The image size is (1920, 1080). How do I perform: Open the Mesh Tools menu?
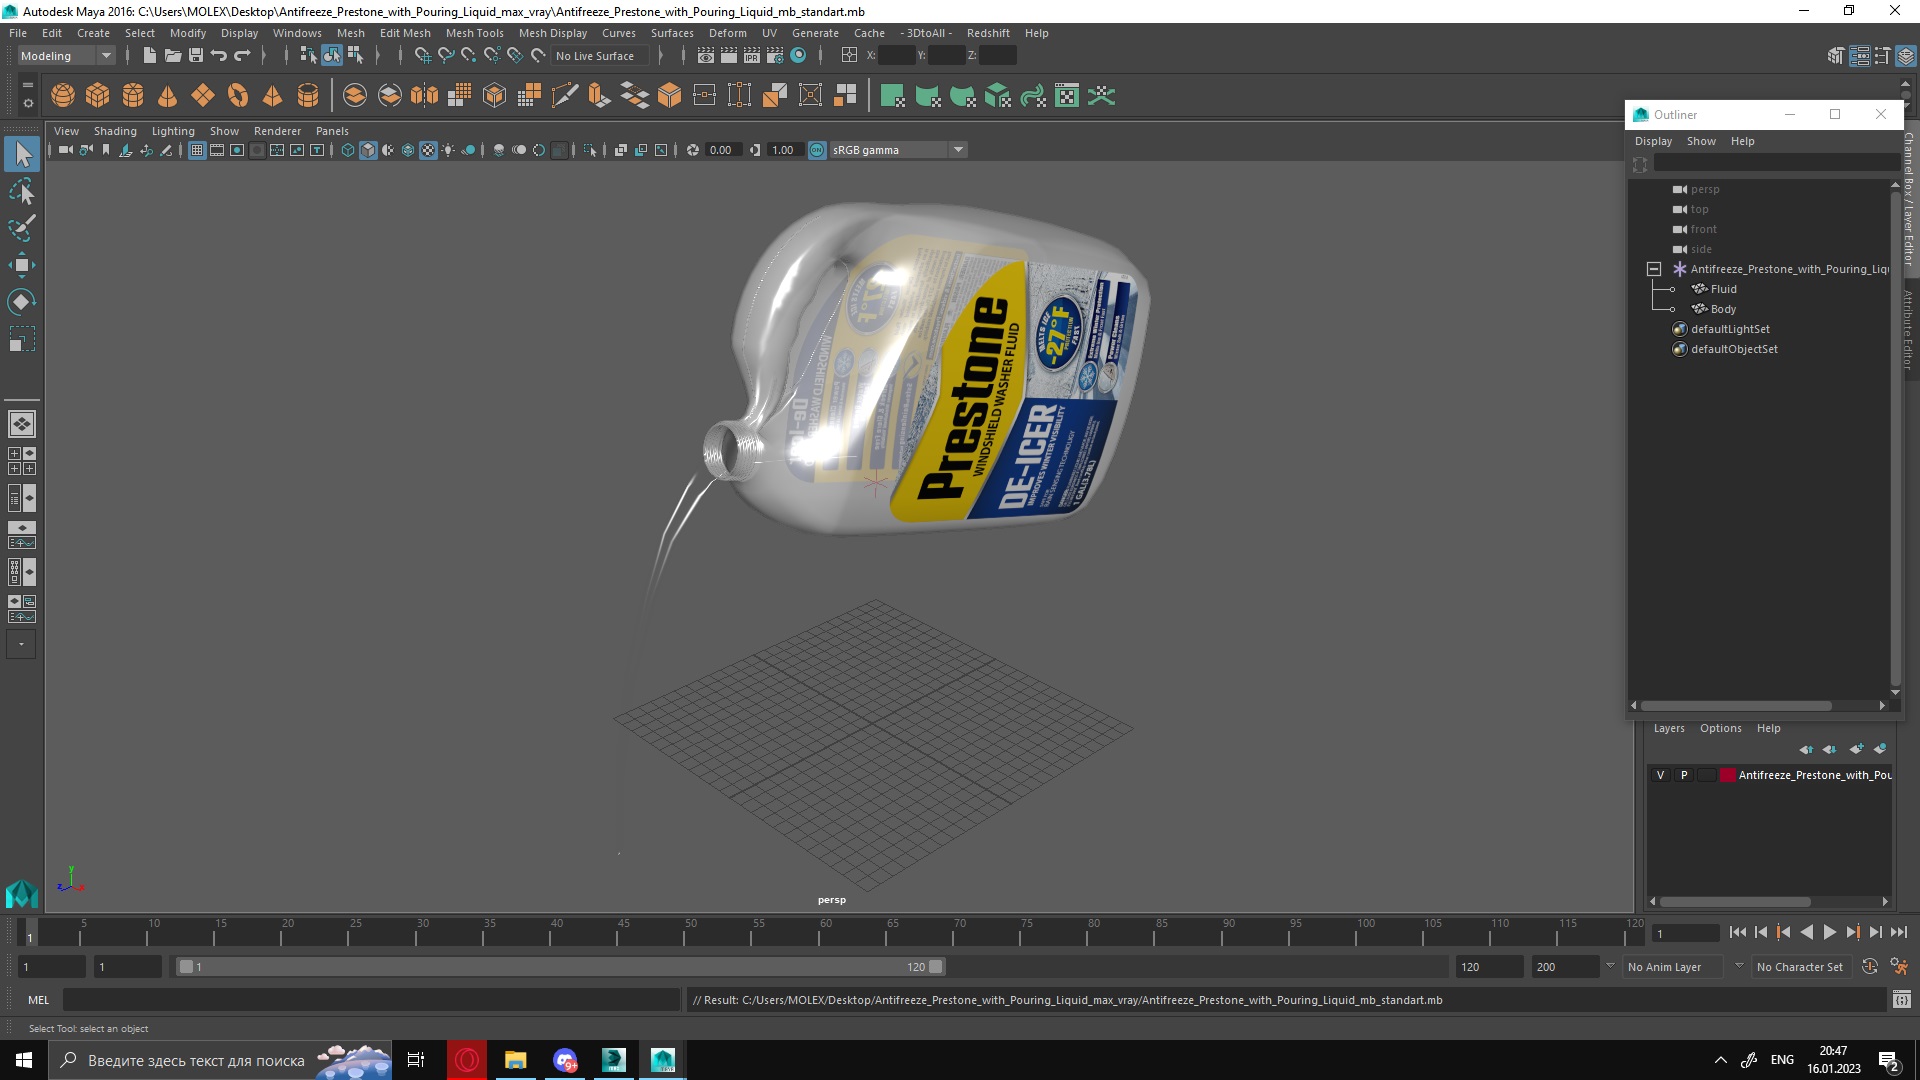(x=475, y=33)
